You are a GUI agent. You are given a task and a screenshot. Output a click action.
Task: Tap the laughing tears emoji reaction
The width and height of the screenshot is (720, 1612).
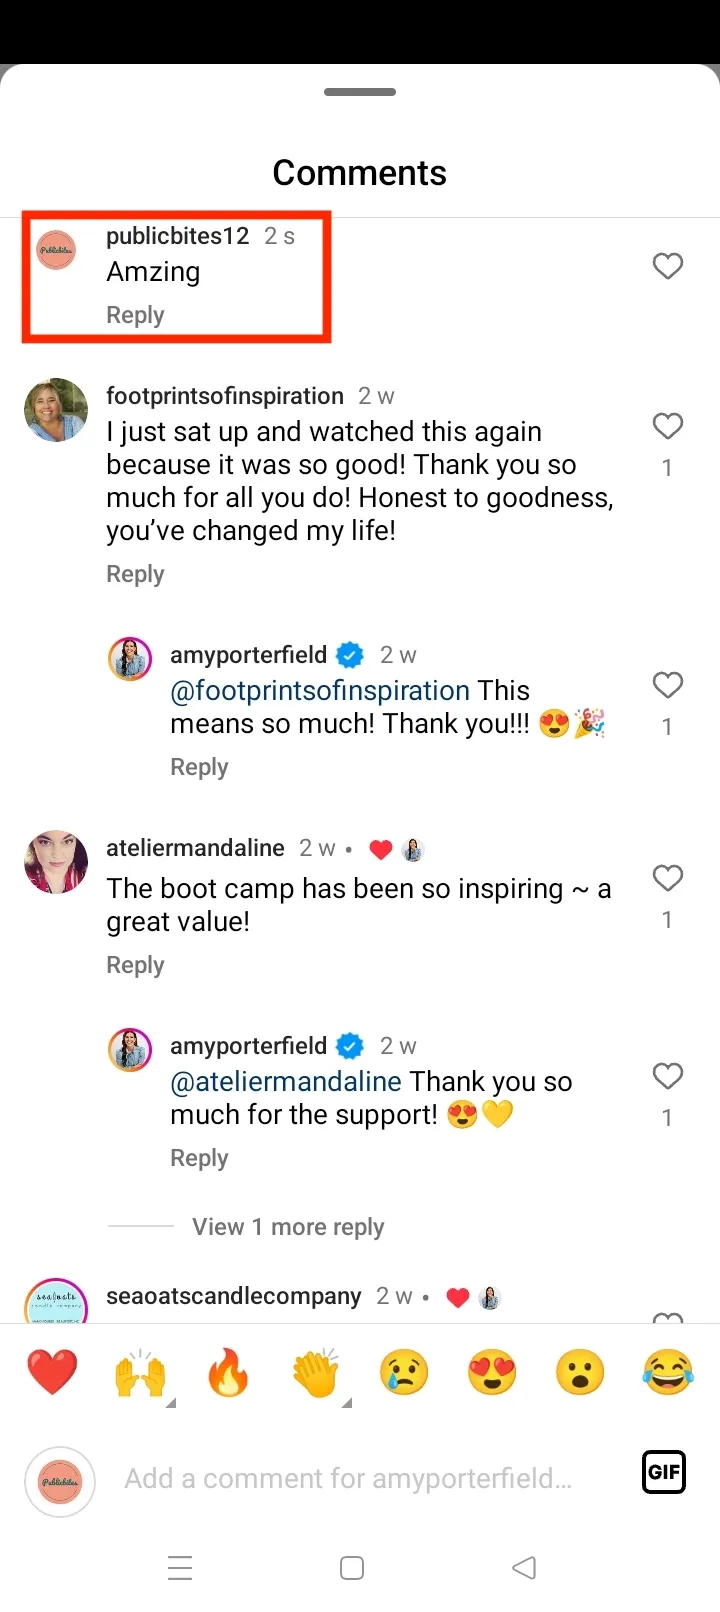coord(668,1372)
